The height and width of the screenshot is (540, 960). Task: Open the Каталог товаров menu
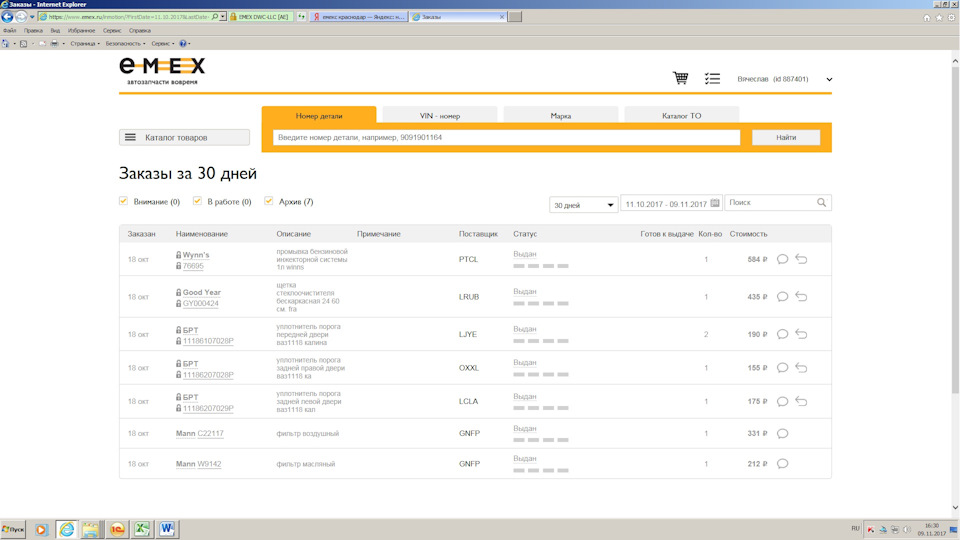pyautogui.click(x=184, y=137)
